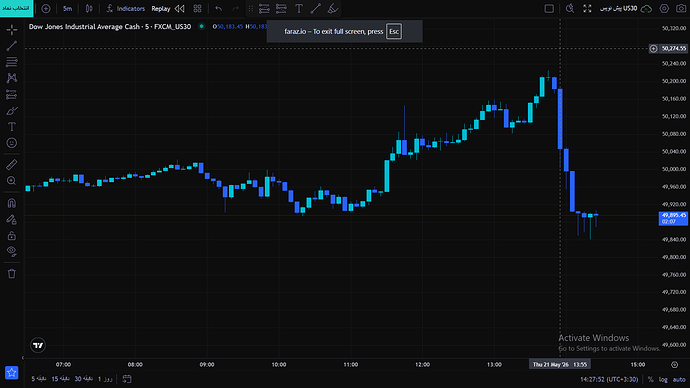Click the Thu 21 May '26 13:55 time label
This screenshot has height=388, width=690.
tap(560, 364)
